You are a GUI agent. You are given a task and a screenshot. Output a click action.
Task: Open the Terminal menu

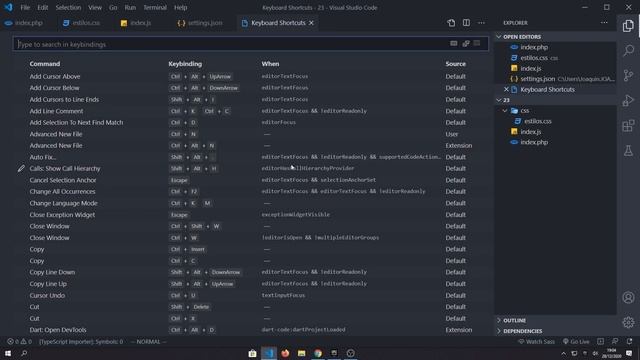155,7
